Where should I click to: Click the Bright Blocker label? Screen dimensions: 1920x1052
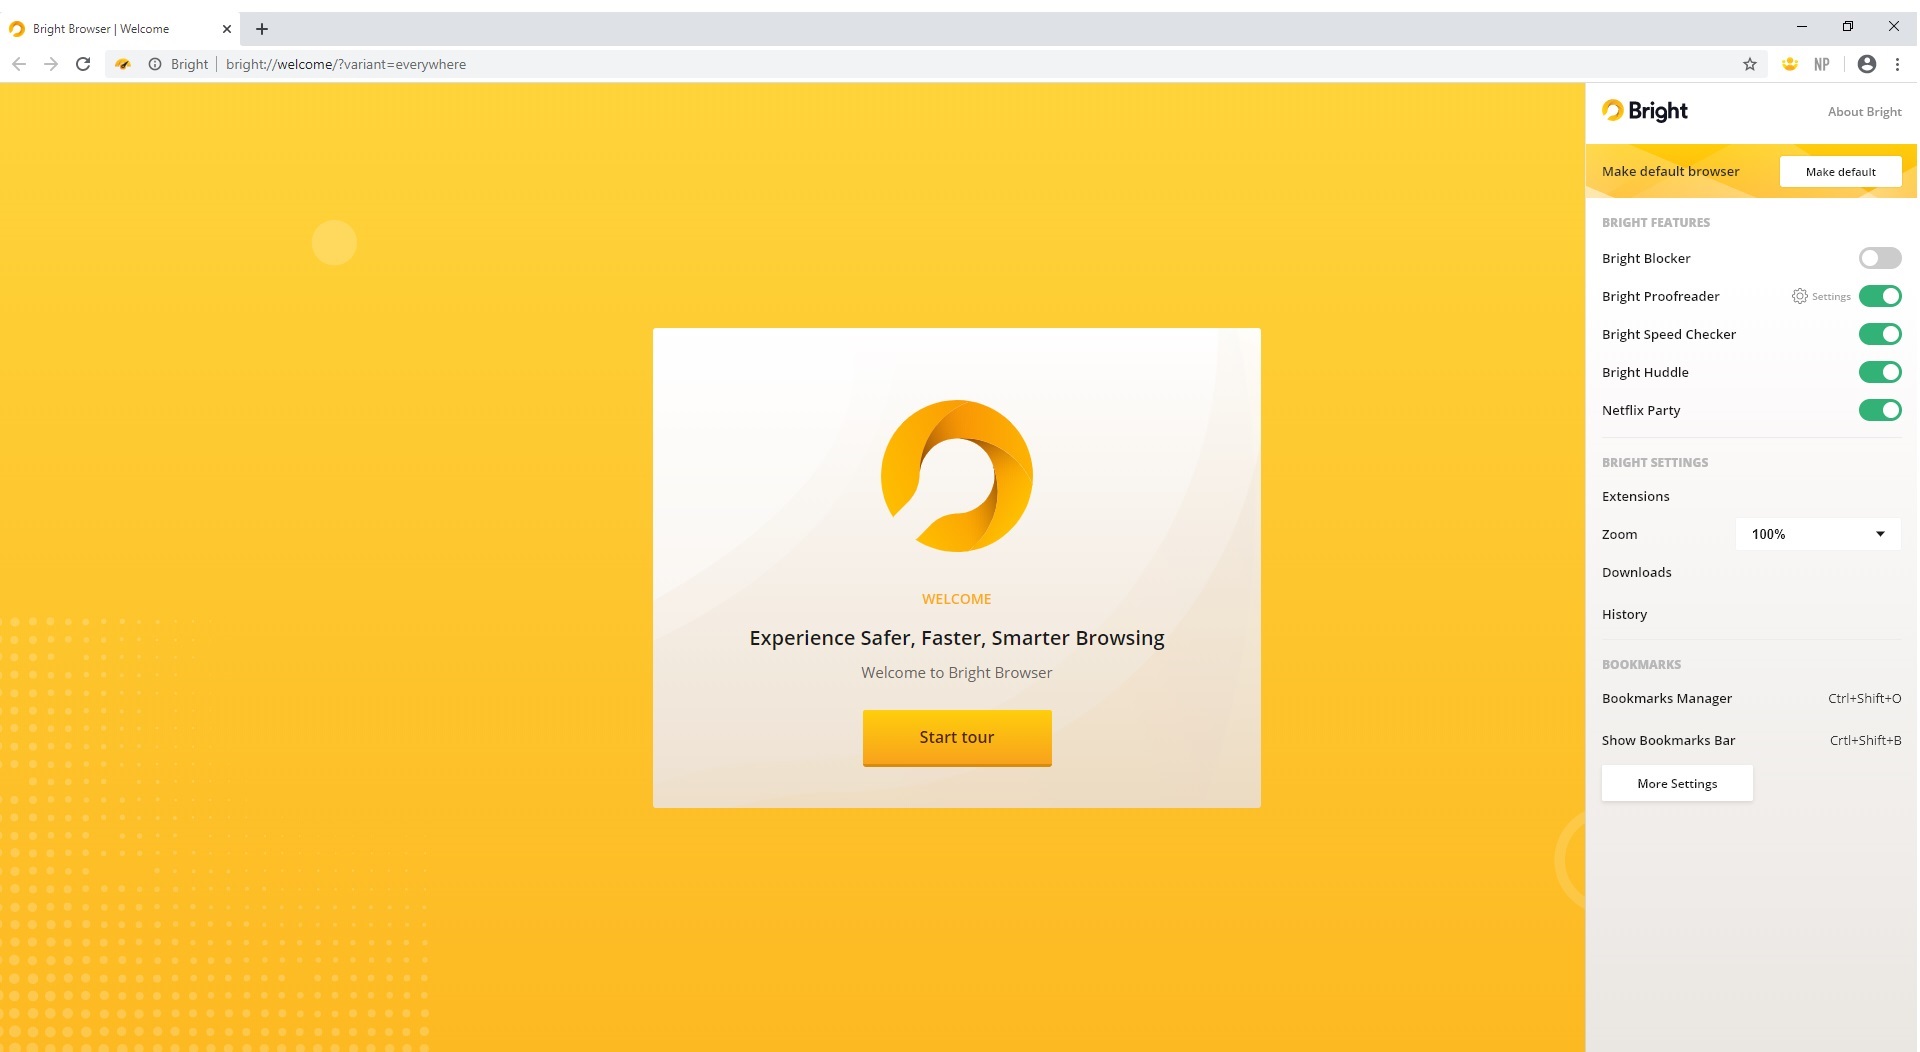tap(1645, 258)
